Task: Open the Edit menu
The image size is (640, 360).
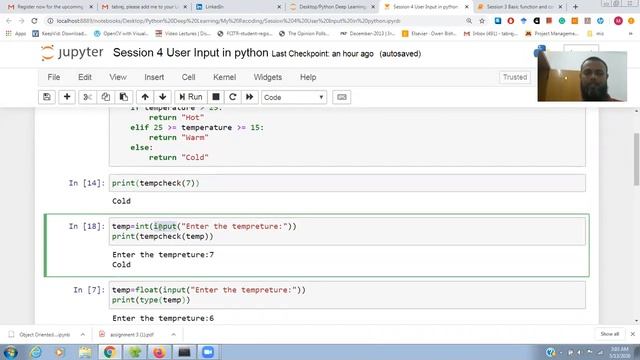Action: tap(85, 77)
